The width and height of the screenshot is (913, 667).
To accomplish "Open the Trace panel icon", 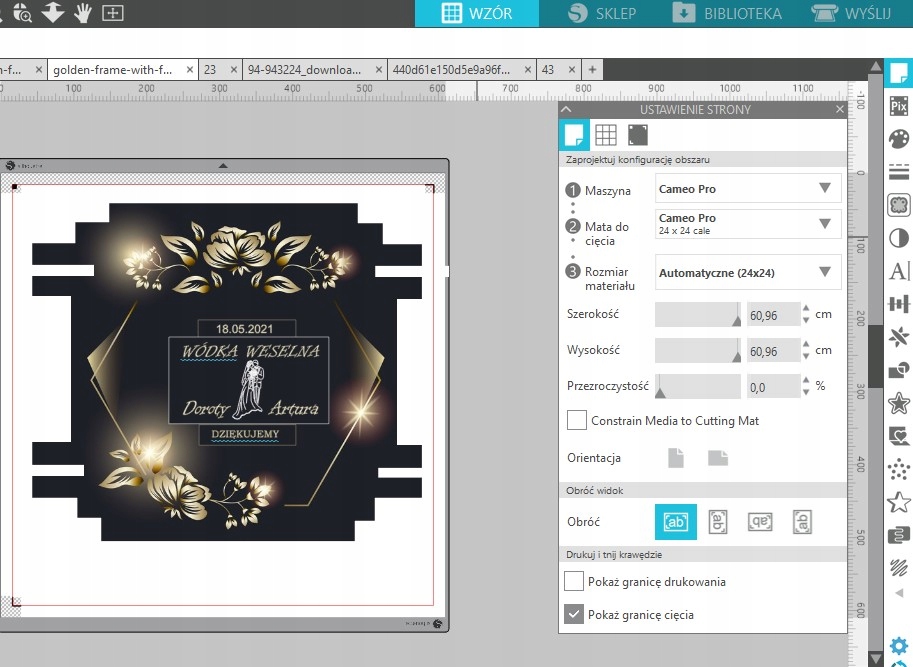I will click(x=898, y=205).
